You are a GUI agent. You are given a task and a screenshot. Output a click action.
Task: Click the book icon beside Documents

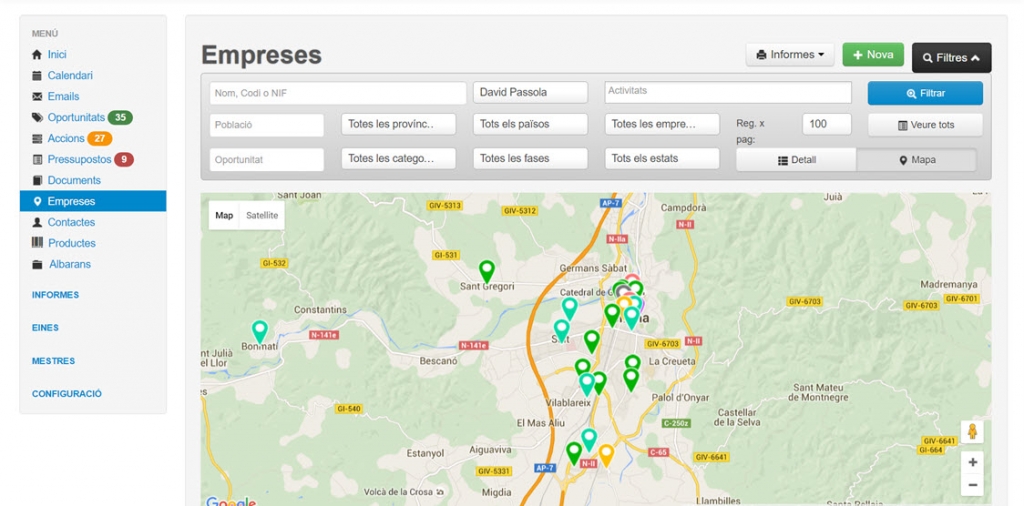tap(37, 180)
